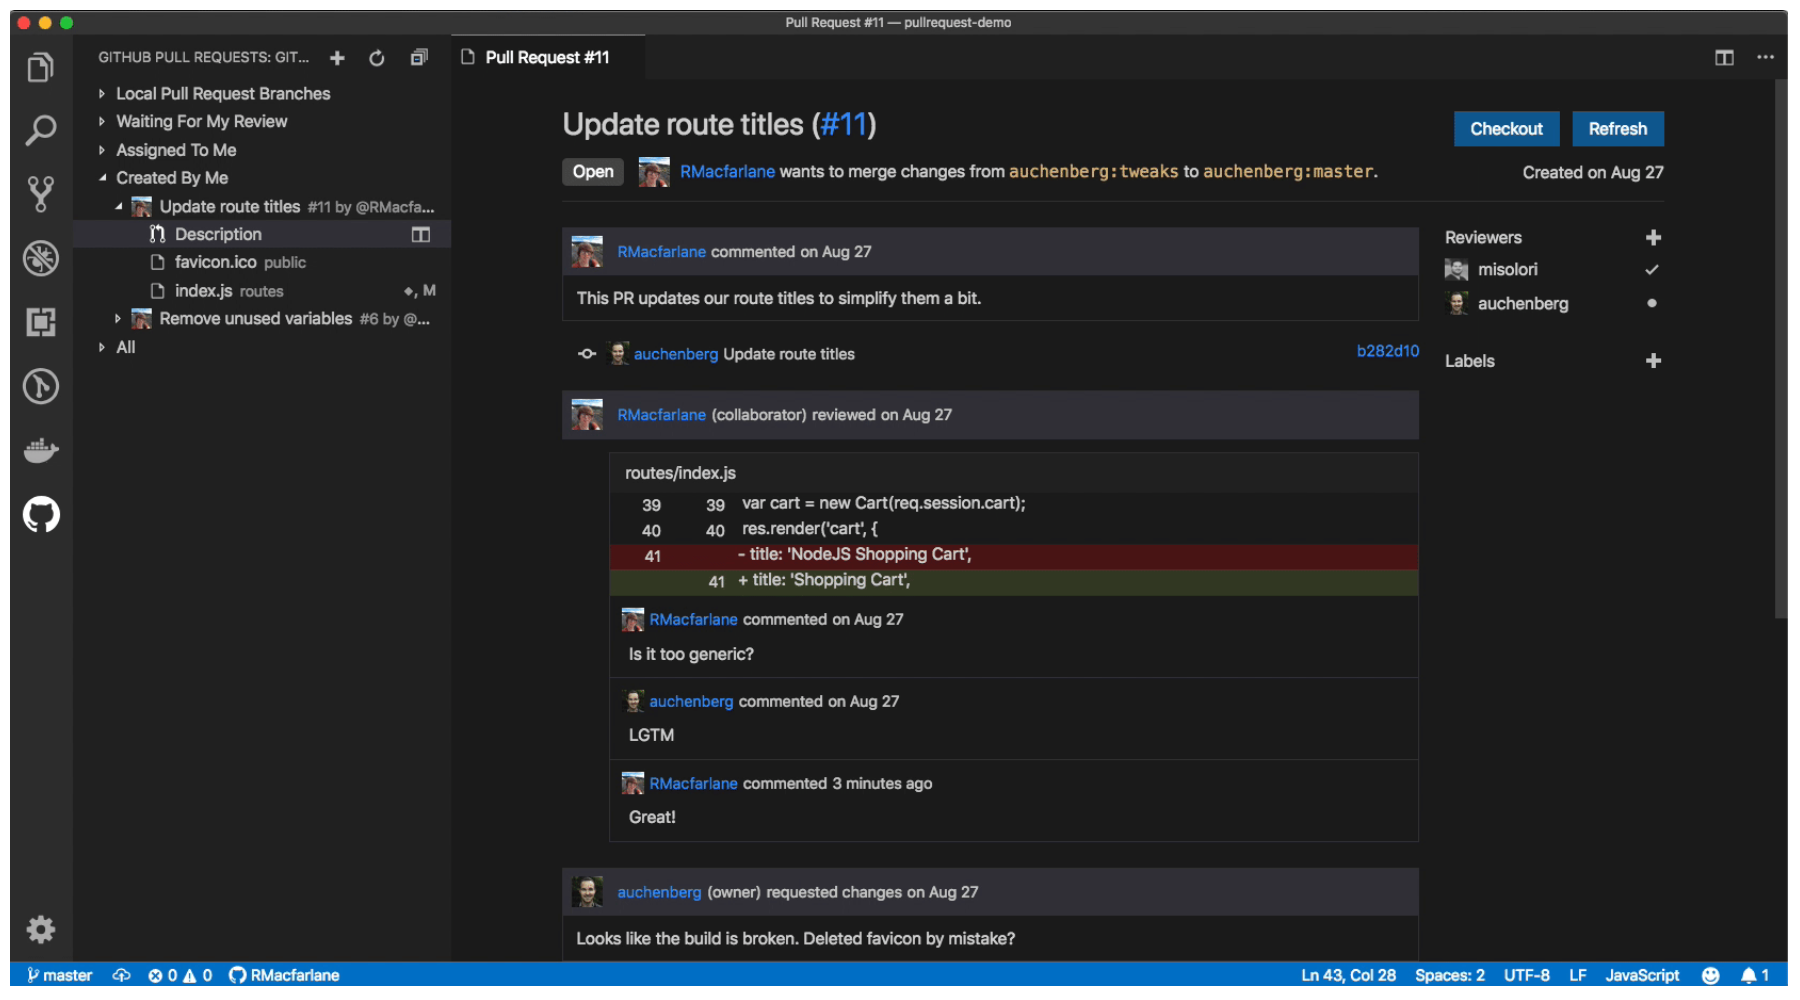Screen dimensions: 1800x1000
Task: Show errors and warnings in status bar
Action: click(180, 975)
